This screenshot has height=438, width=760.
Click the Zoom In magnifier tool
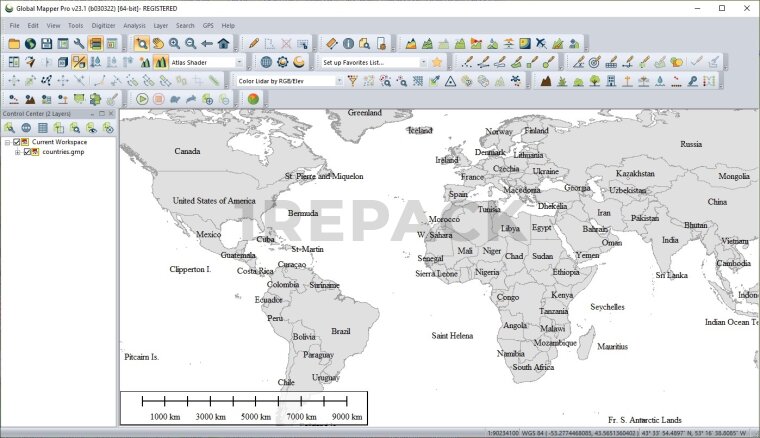tap(174, 43)
